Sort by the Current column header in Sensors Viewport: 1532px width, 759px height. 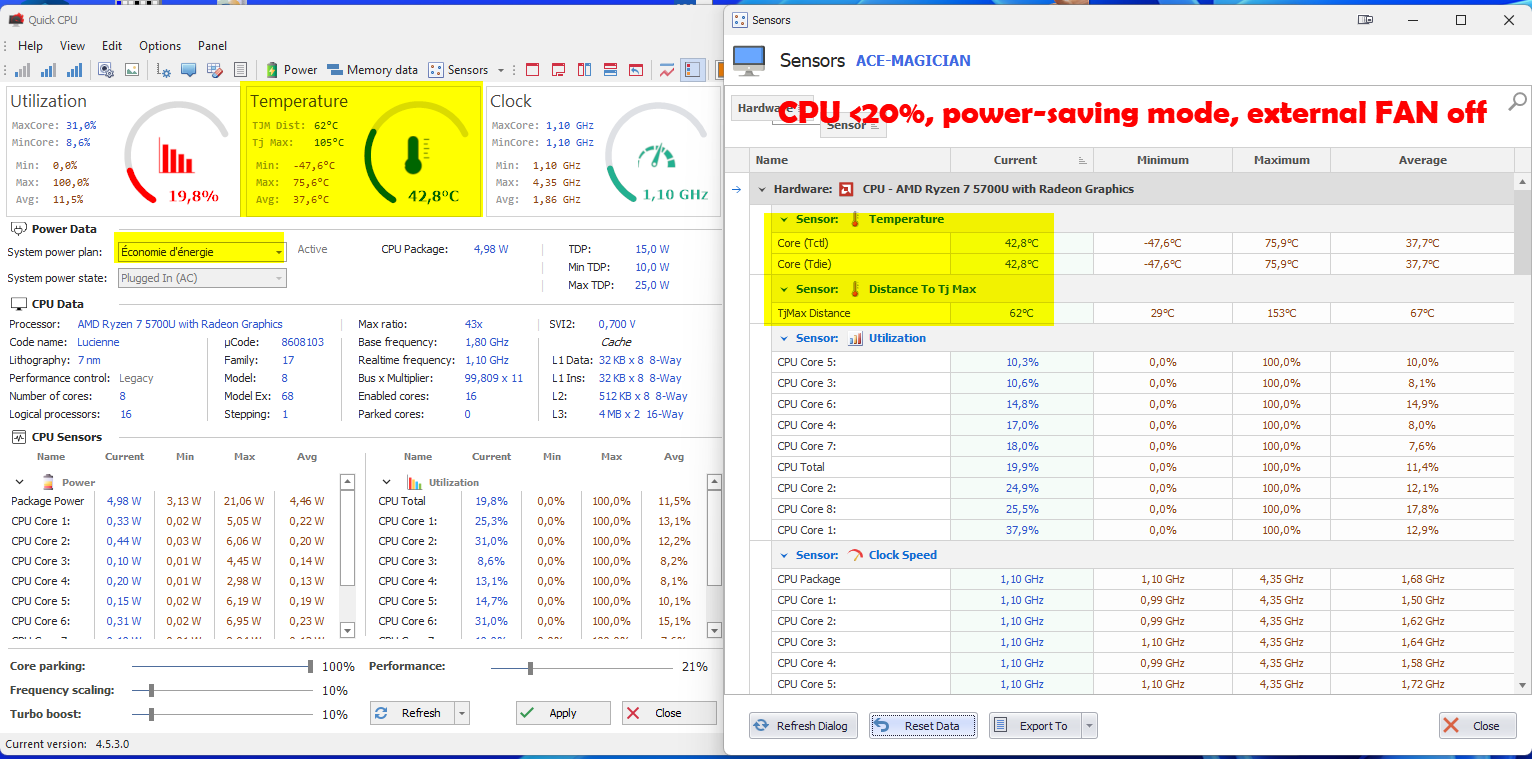click(1021, 160)
